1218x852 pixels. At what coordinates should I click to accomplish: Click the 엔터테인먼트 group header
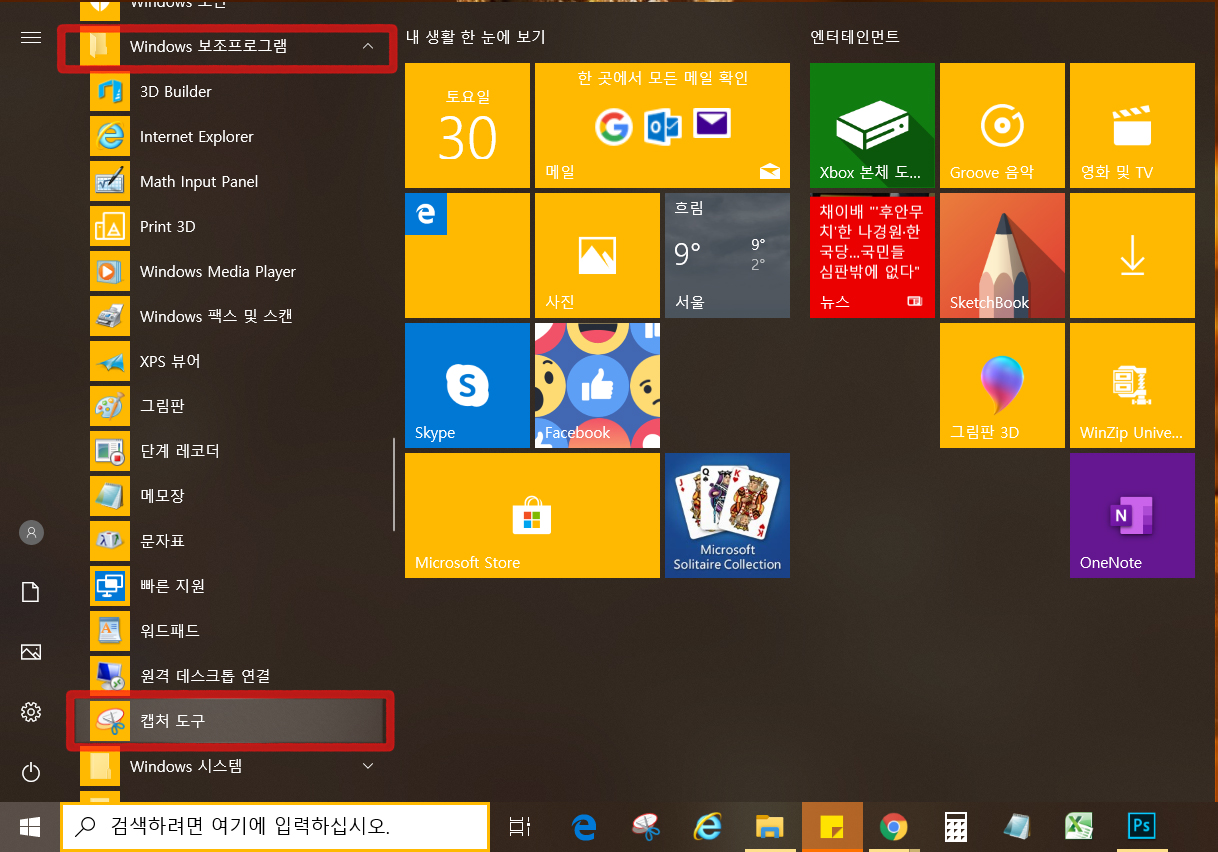click(x=855, y=37)
